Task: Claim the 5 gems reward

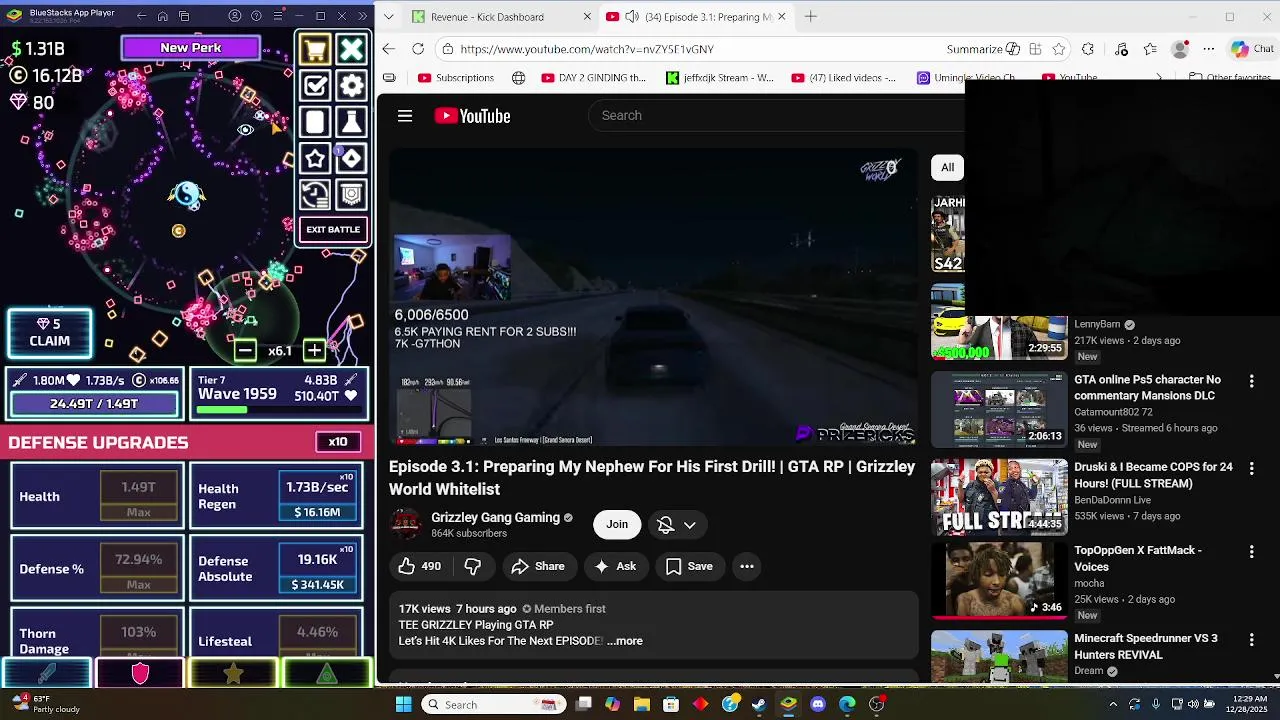Action: 50,333
